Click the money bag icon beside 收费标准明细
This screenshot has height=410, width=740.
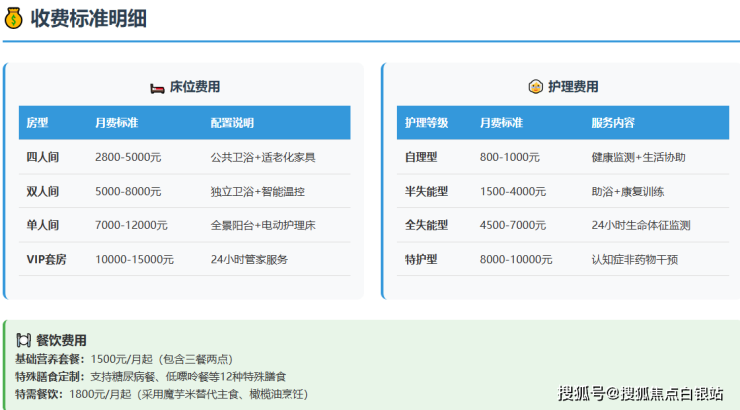coord(13,18)
